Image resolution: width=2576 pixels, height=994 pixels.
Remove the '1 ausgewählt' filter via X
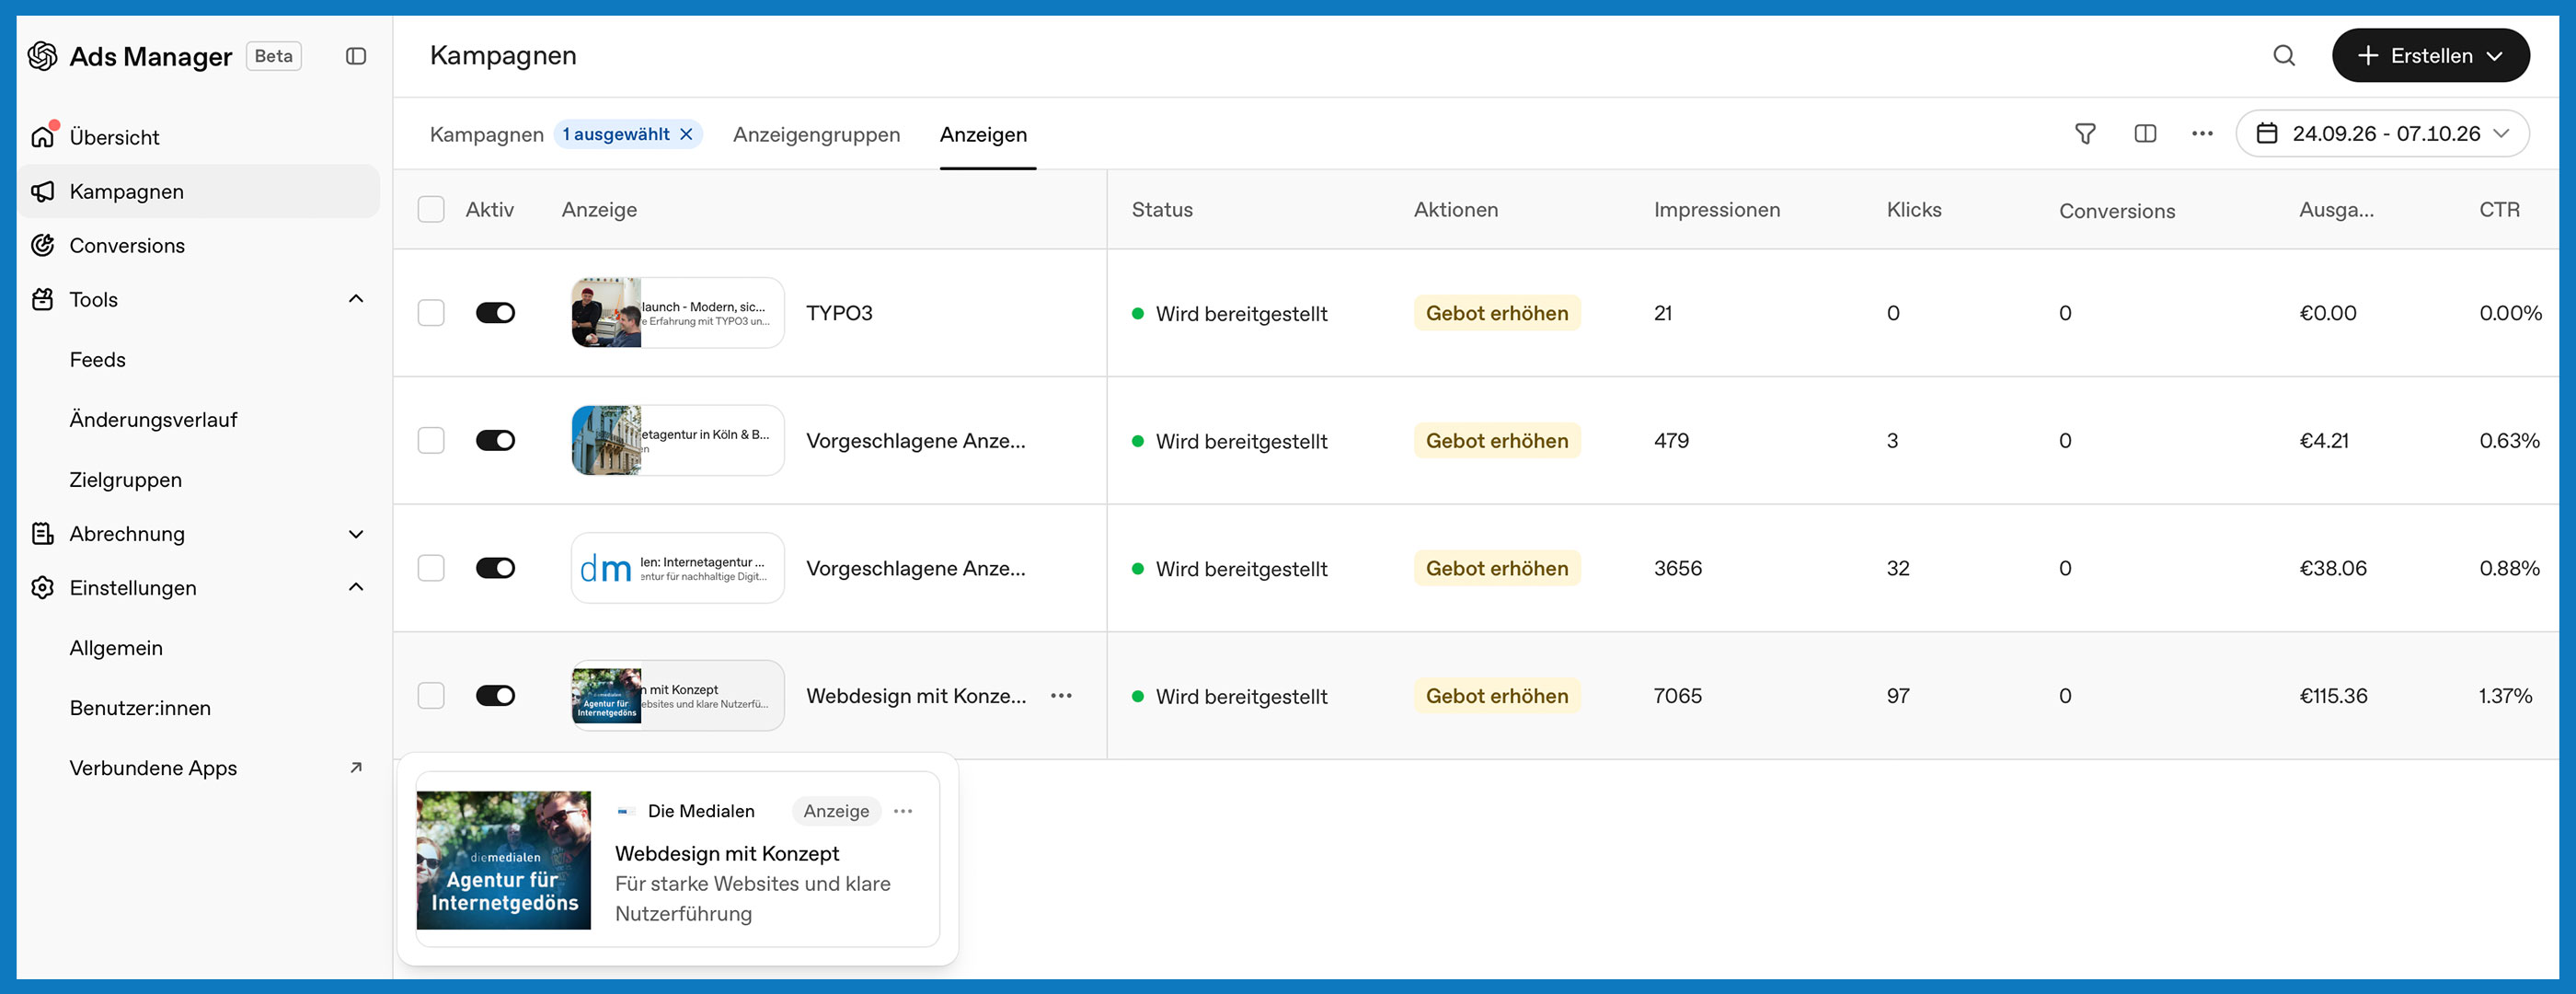coord(686,134)
